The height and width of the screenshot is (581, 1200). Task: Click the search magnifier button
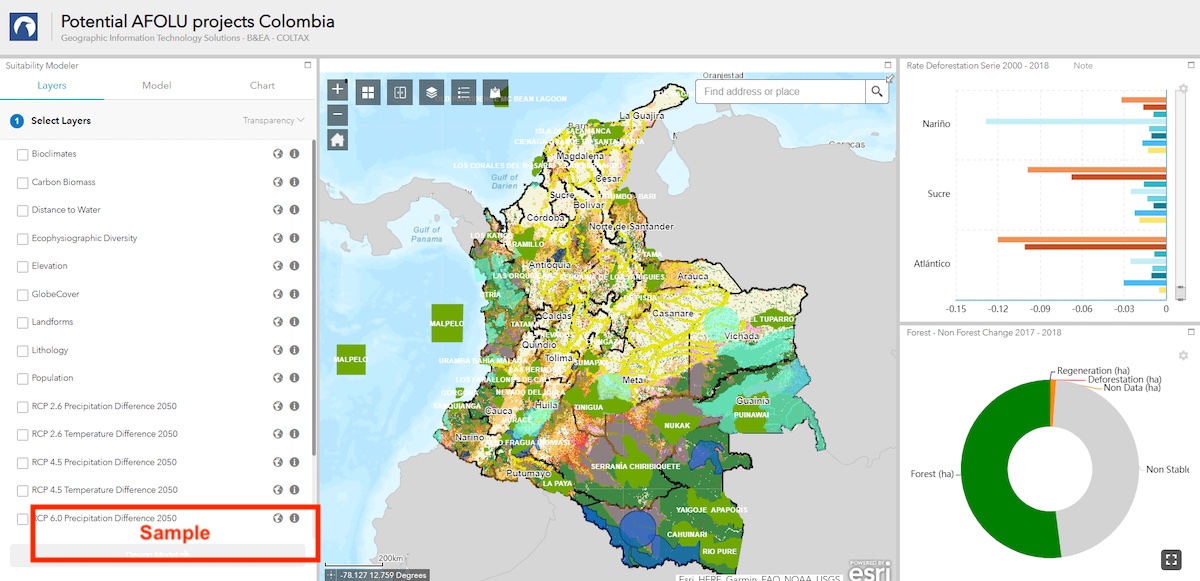coord(877,91)
